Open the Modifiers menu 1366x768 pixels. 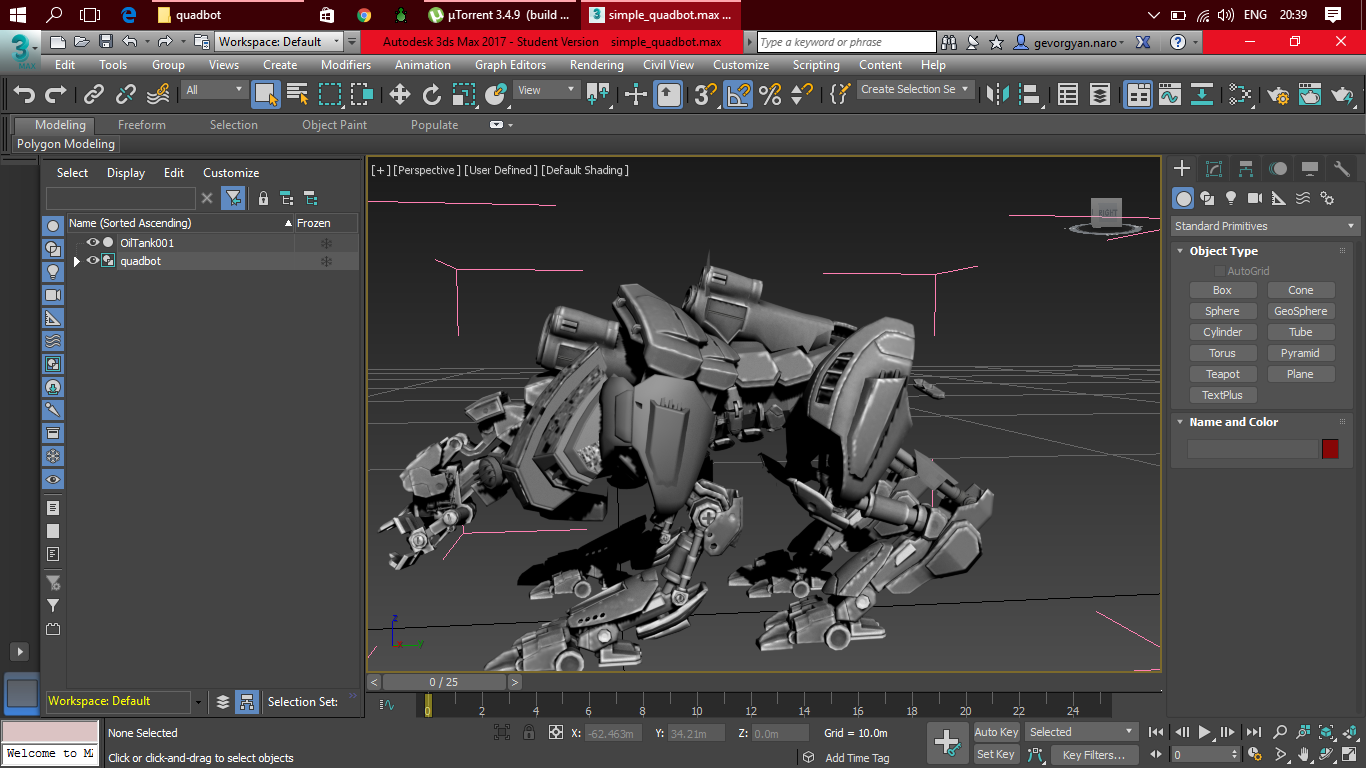coord(346,65)
